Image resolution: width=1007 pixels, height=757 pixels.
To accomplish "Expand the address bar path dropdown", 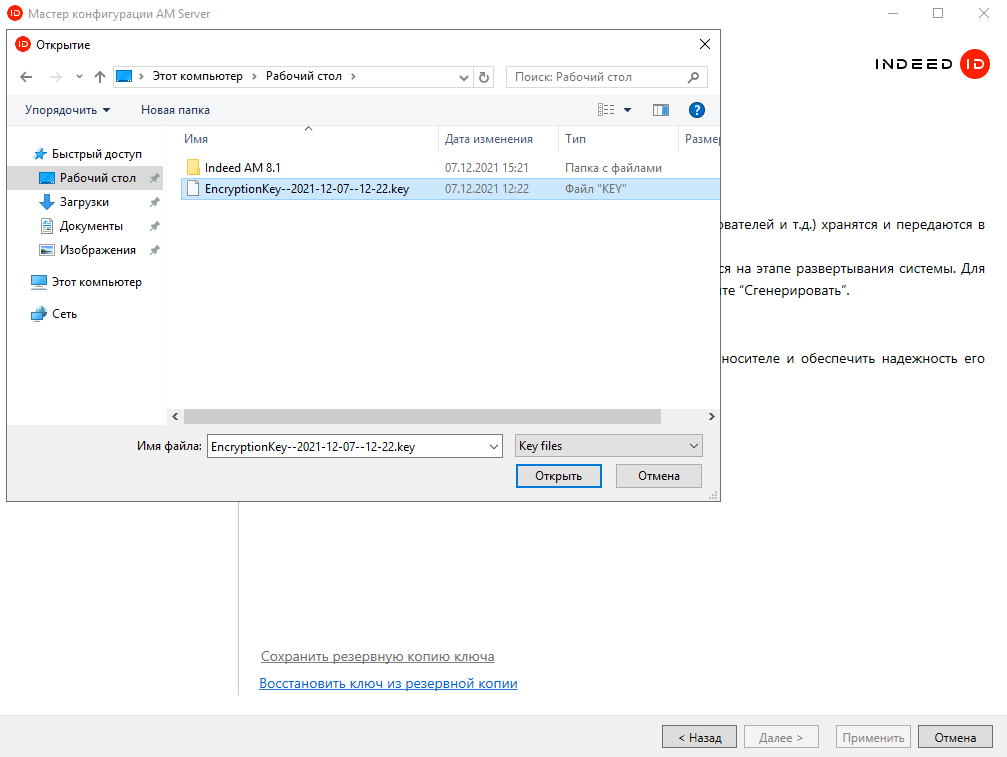I will (463, 77).
